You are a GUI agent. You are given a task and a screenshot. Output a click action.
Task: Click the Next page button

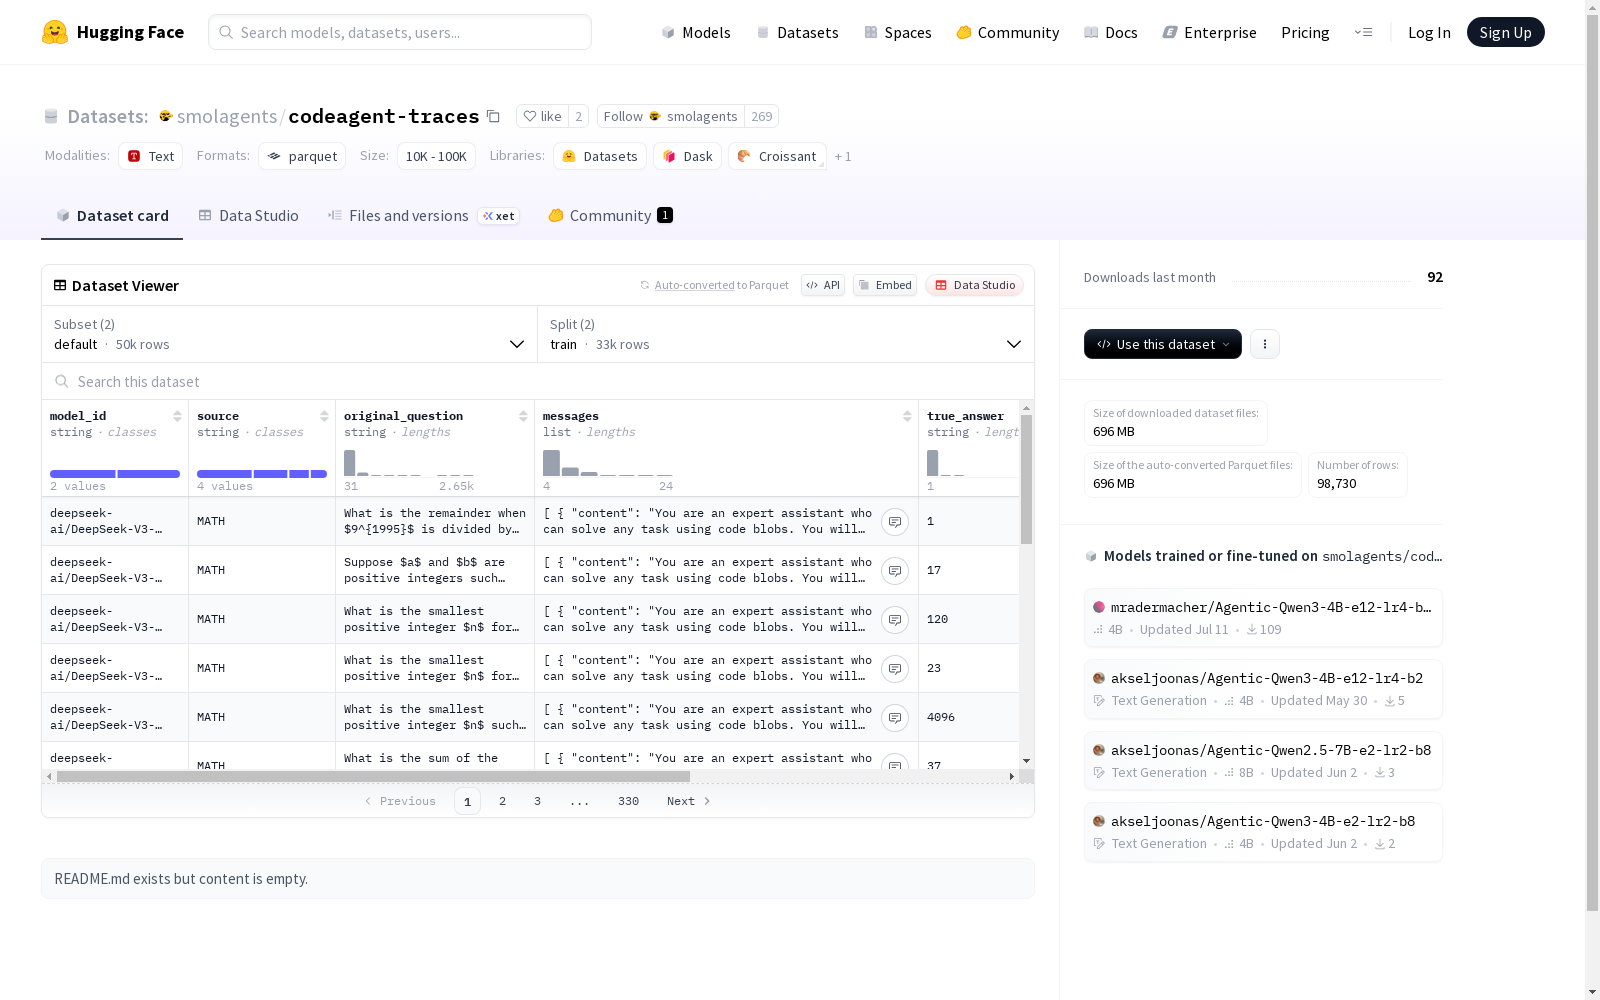click(x=689, y=801)
